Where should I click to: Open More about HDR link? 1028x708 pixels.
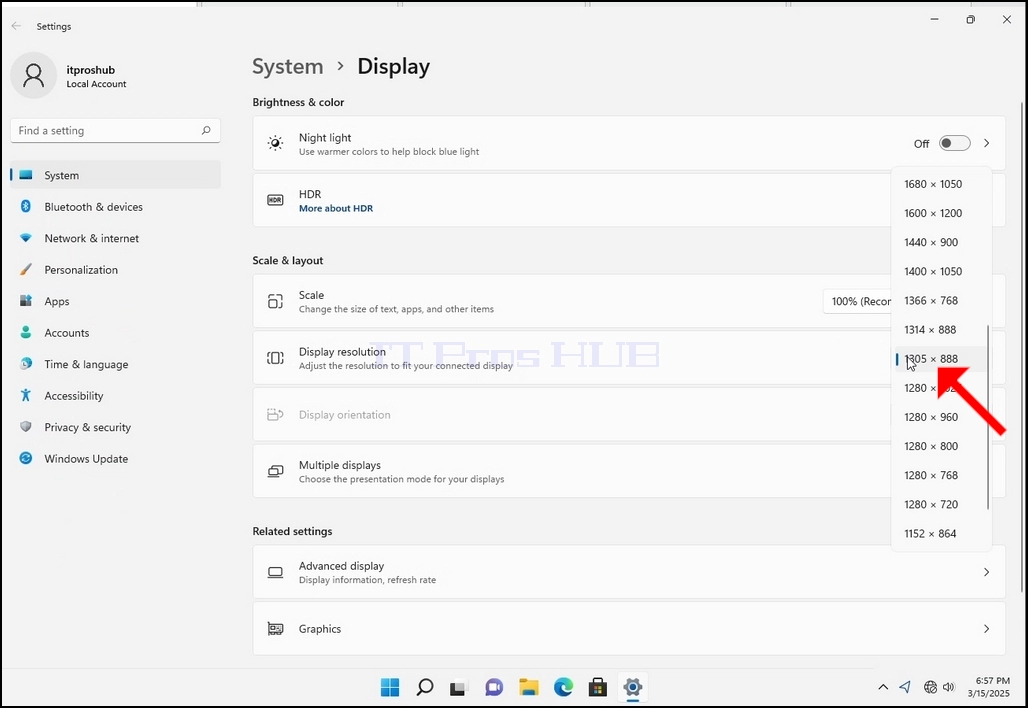click(336, 208)
